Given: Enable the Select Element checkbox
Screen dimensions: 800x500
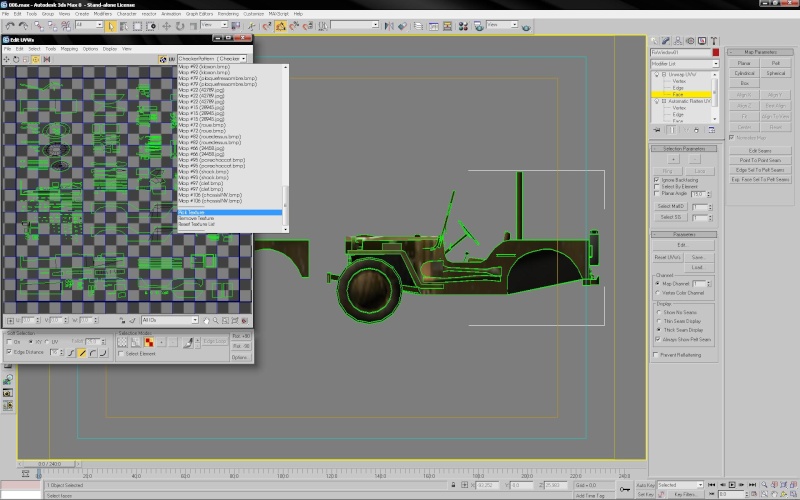Looking at the screenshot, I should tap(121, 353).
